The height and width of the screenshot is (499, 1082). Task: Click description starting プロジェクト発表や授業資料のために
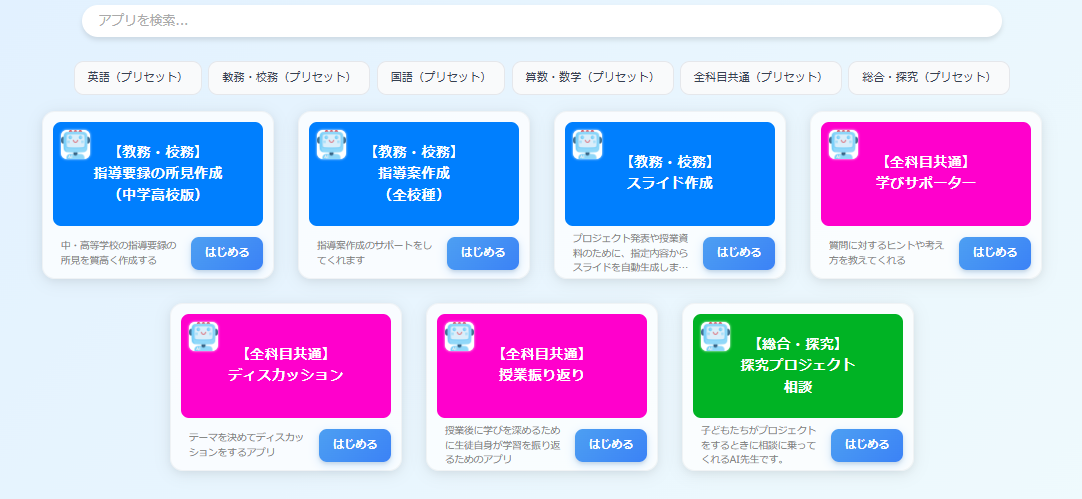pyautogui.click(x=631, y=253)
